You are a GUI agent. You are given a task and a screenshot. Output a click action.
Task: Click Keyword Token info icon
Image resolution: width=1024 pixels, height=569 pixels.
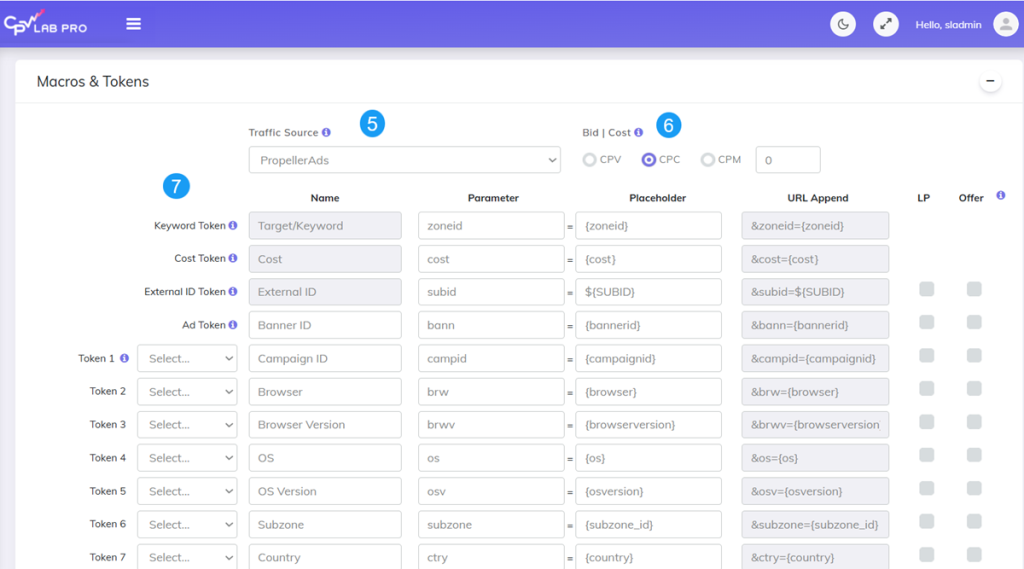point(232,225)
